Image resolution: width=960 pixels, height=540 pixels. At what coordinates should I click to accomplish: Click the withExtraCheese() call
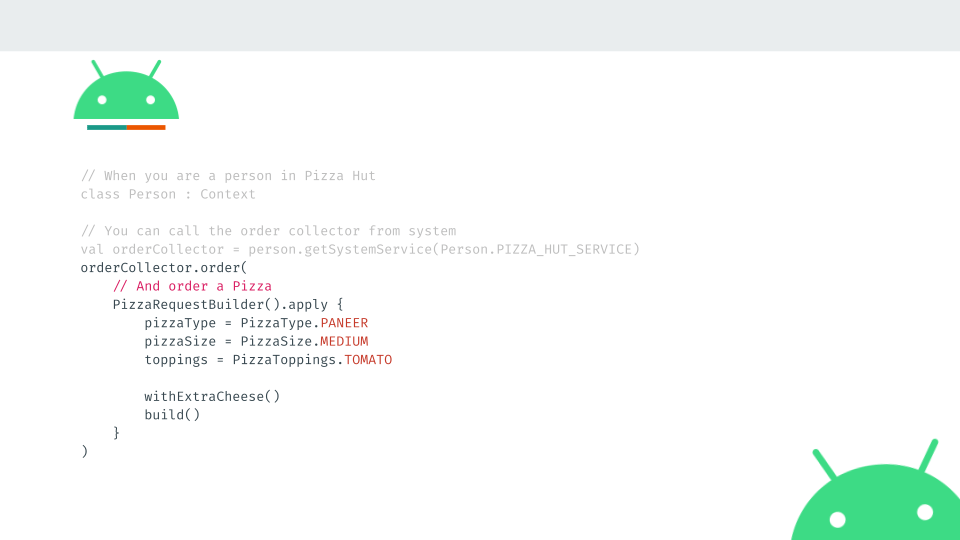tap(212, 397)
